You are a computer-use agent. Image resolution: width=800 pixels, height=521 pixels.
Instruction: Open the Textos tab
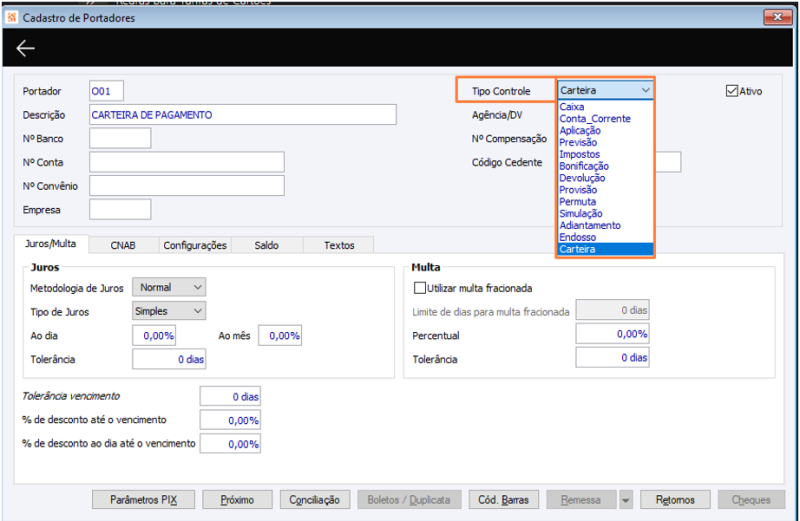(x=339, y=245)
